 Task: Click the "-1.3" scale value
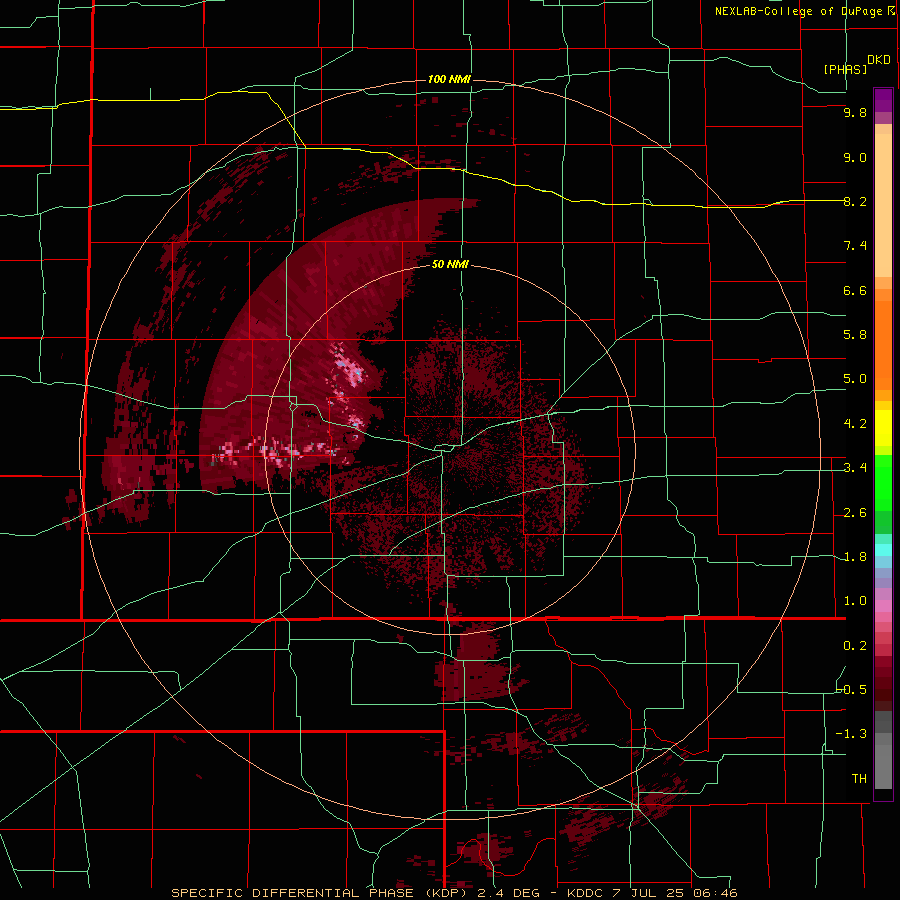tap(852, 734)
